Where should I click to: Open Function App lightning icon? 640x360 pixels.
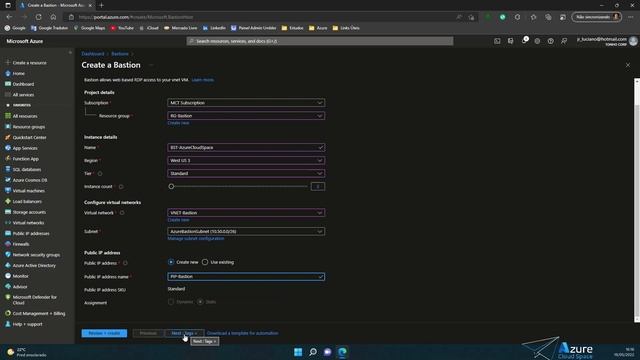(8, 159)
